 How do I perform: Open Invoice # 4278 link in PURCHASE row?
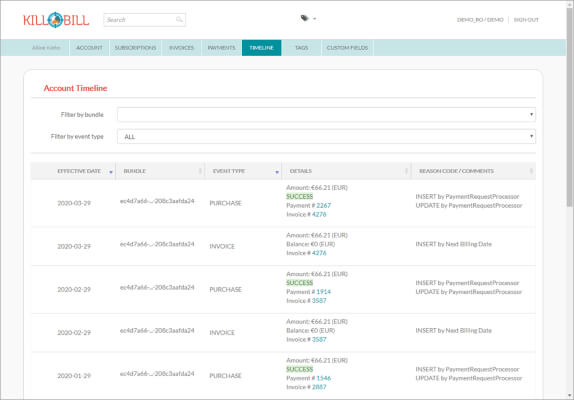(319, 214)
